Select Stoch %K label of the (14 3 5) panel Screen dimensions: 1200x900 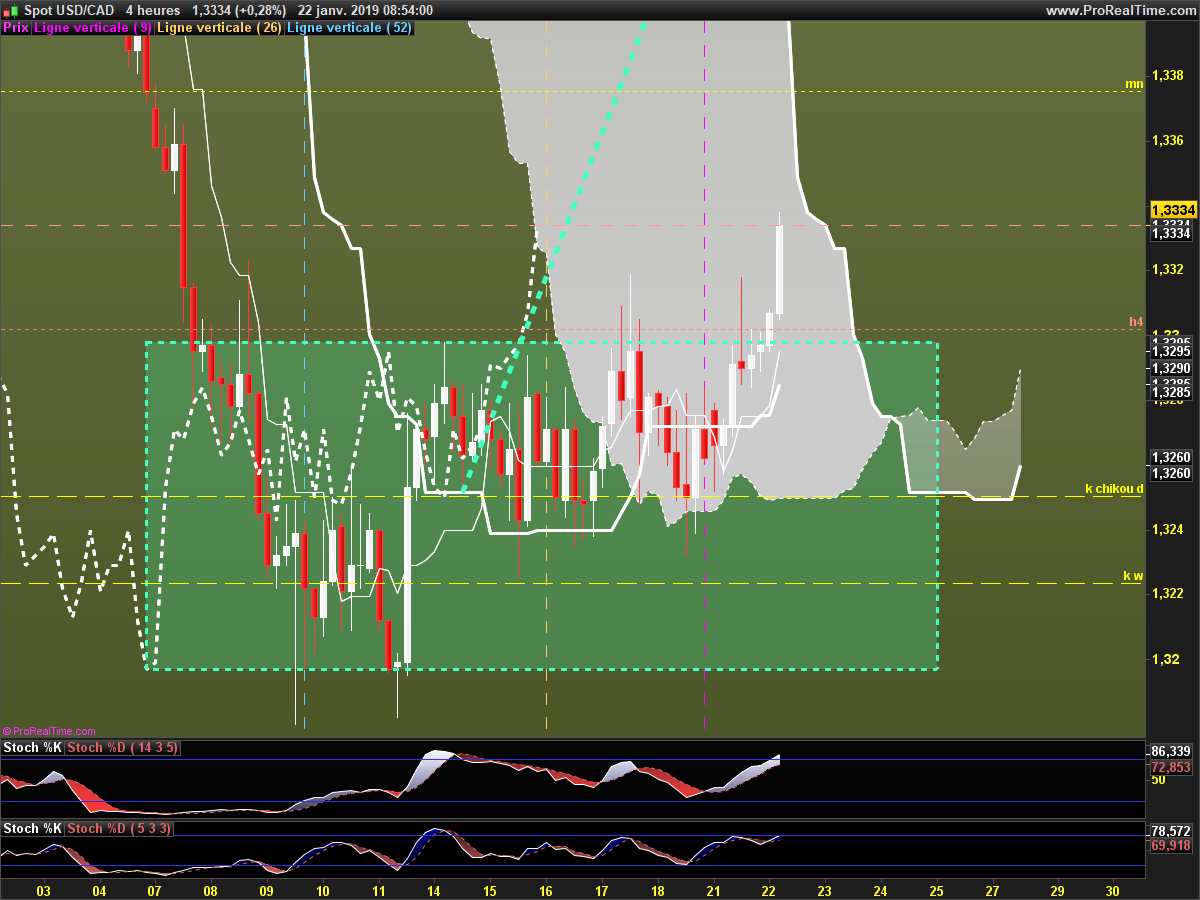(32, 748)
